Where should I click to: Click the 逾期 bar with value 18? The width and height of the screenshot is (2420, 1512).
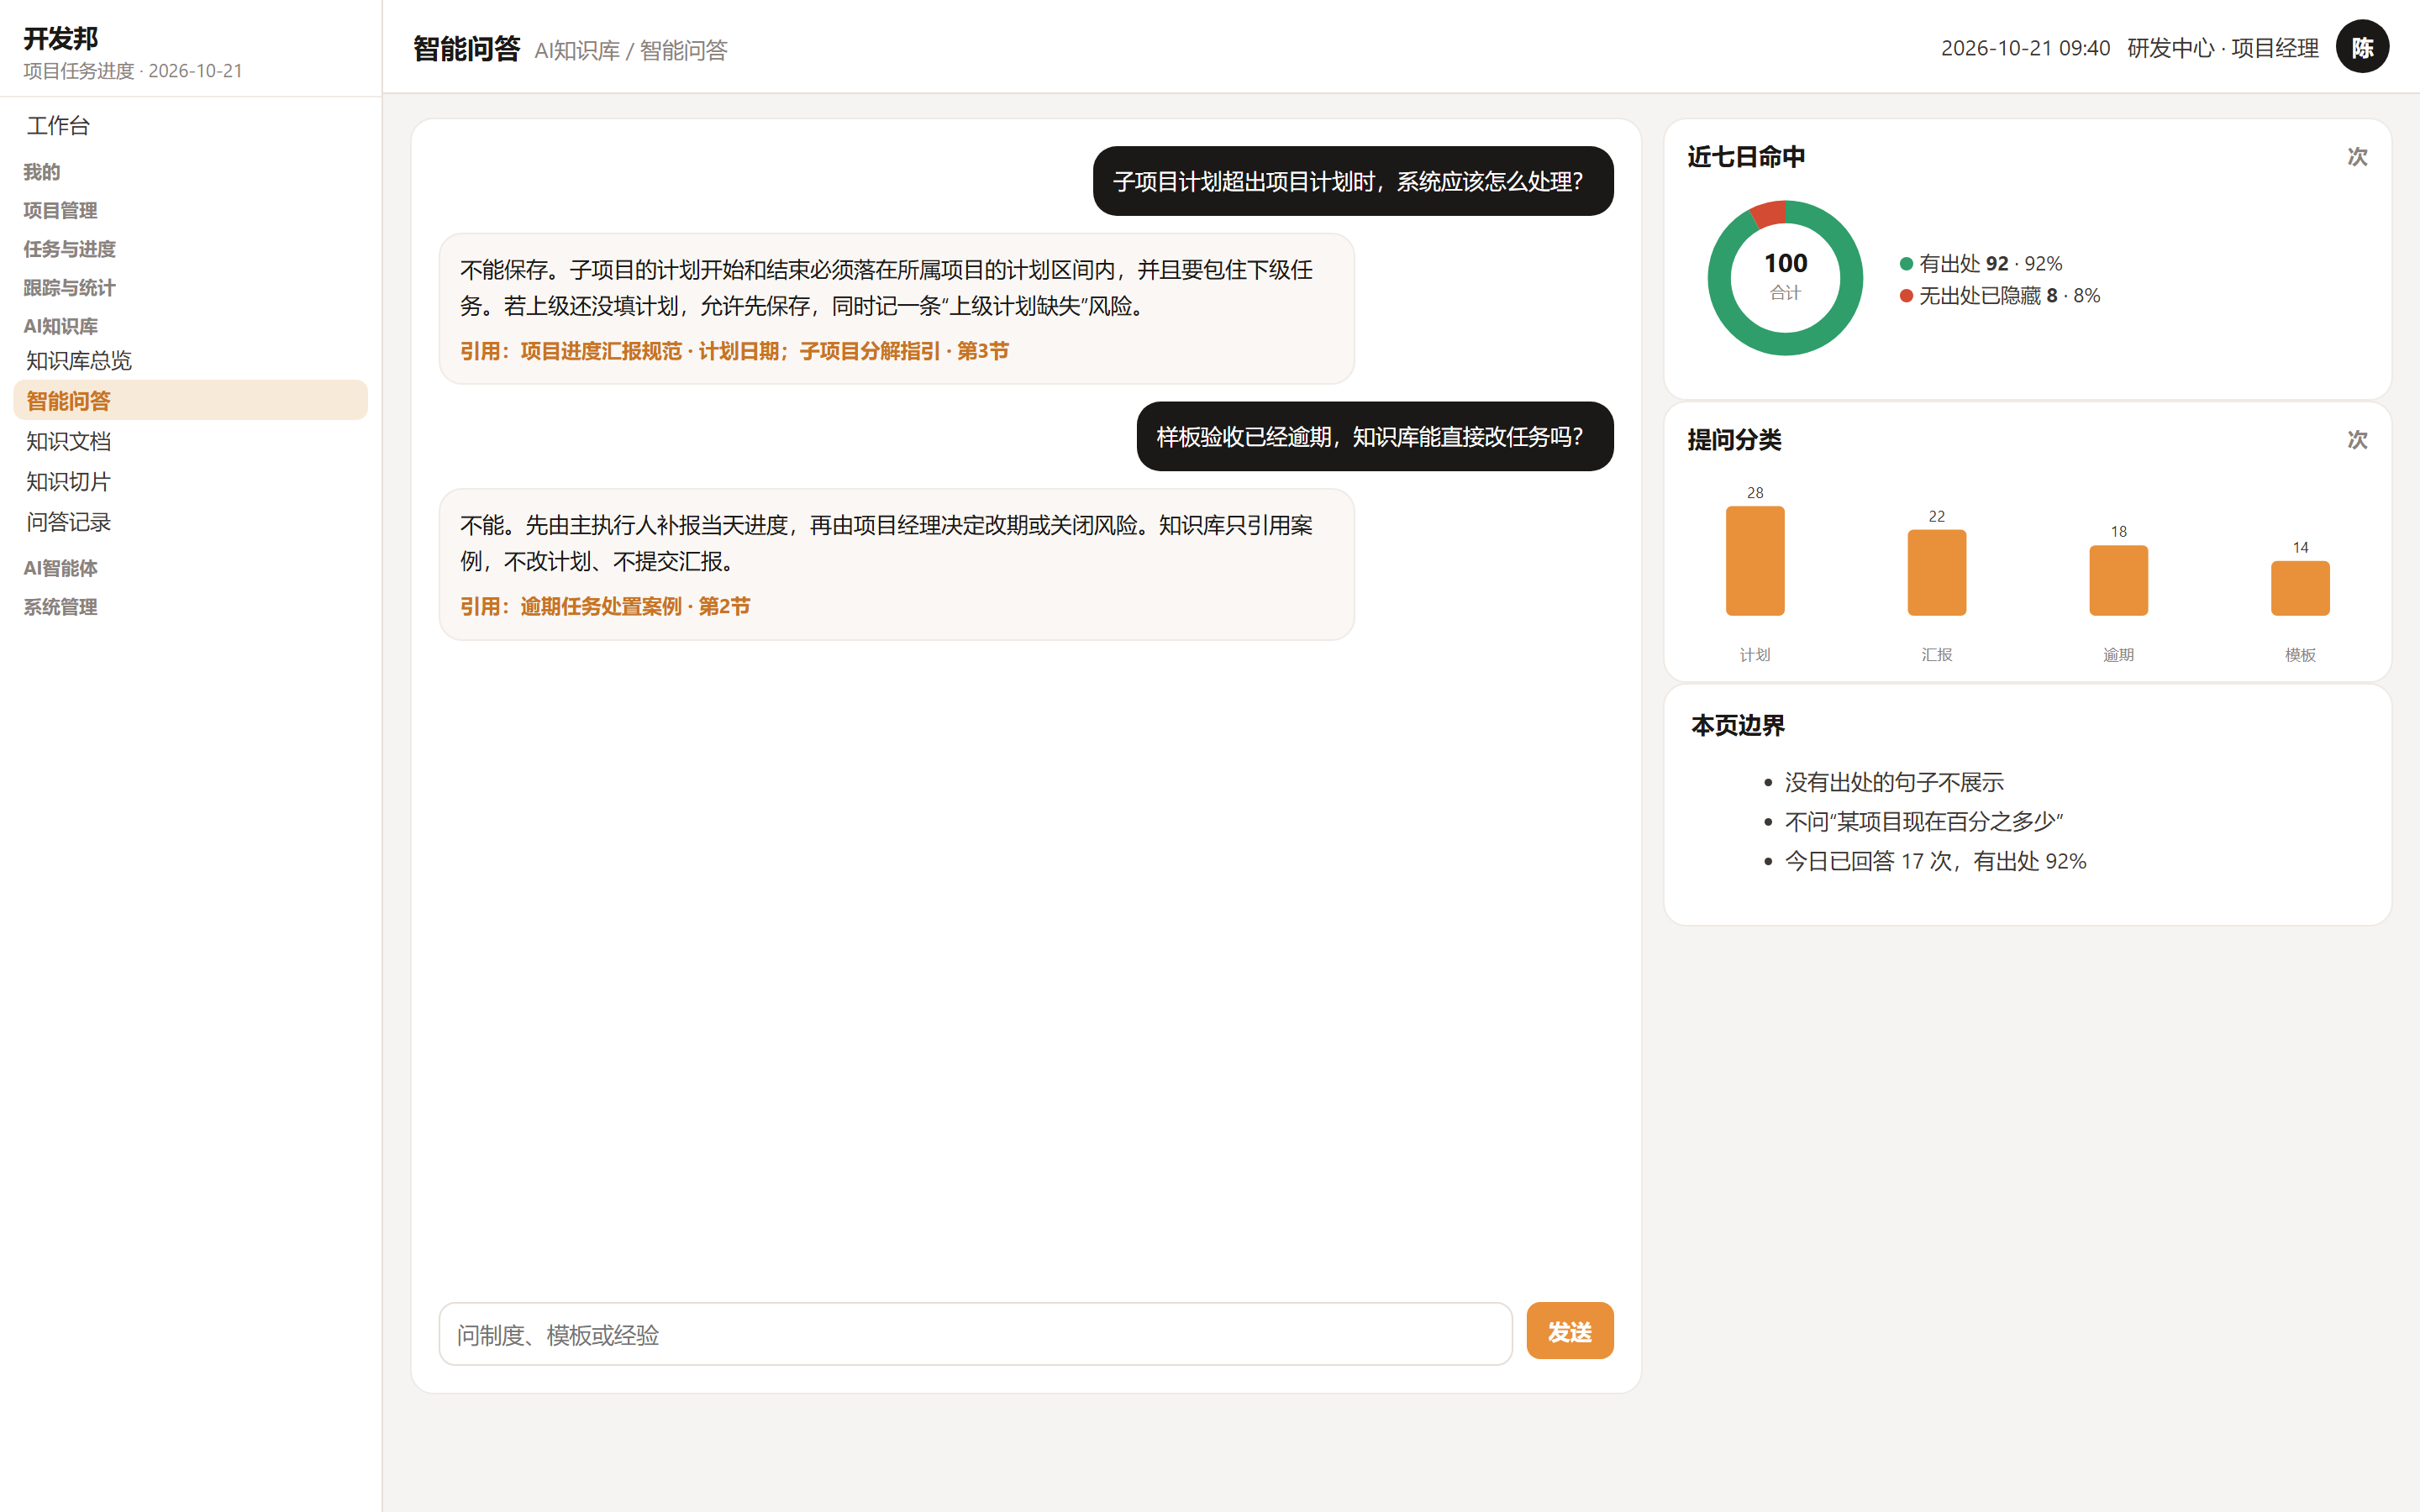point(2118,580)
